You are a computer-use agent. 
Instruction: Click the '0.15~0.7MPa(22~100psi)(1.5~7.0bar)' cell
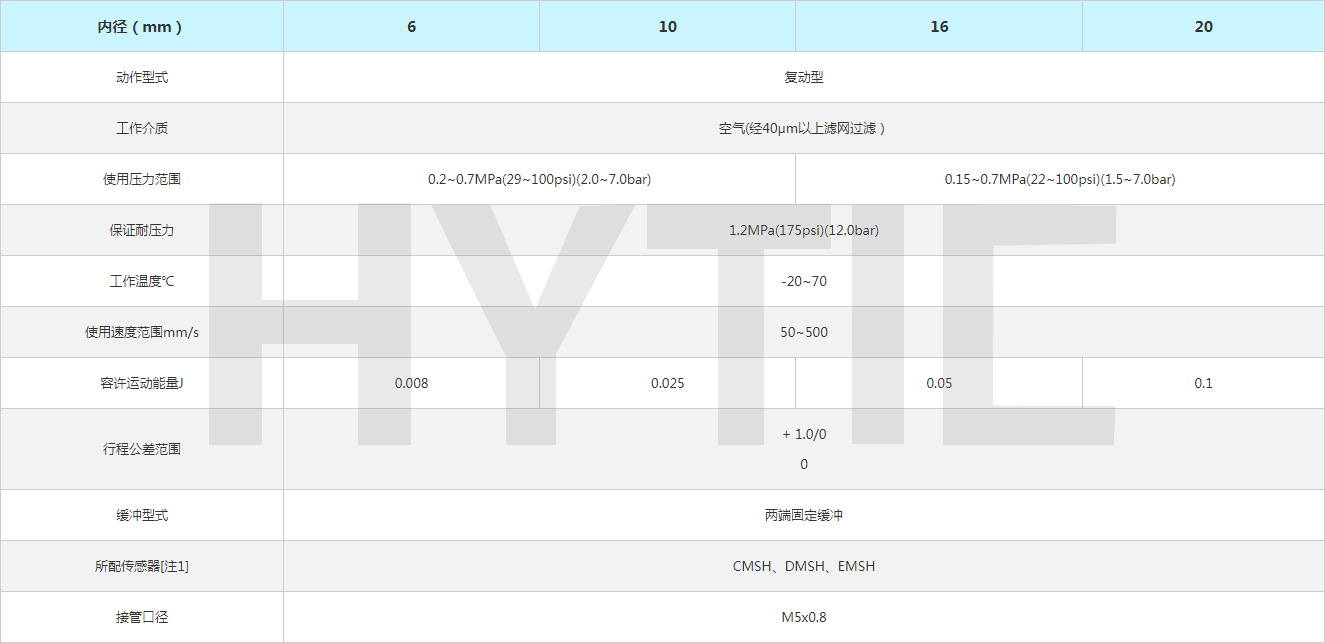click(1060, 179)
